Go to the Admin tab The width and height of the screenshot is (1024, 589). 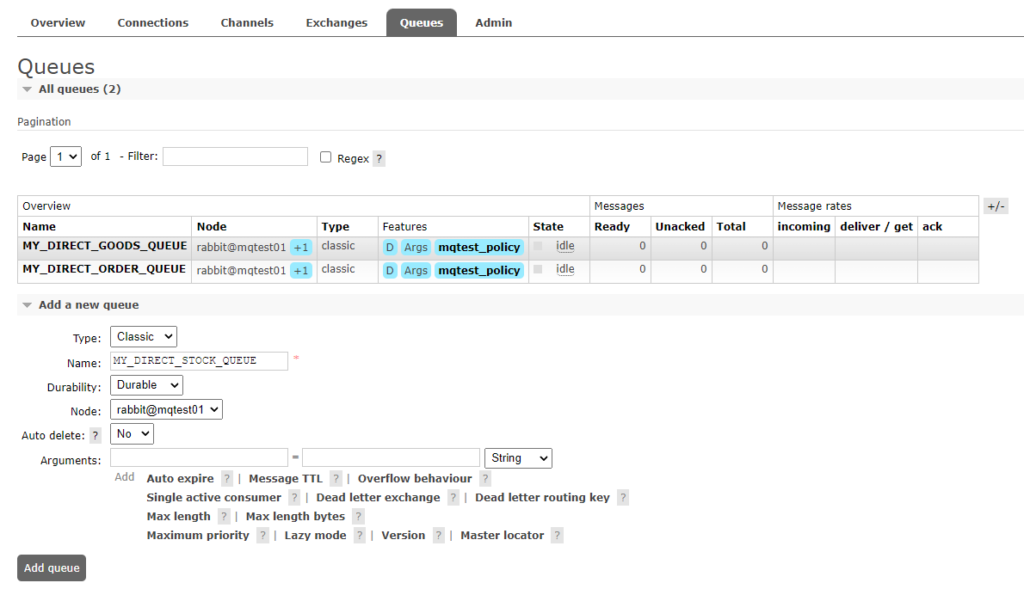pyautogui.click(x=493, y=23)
